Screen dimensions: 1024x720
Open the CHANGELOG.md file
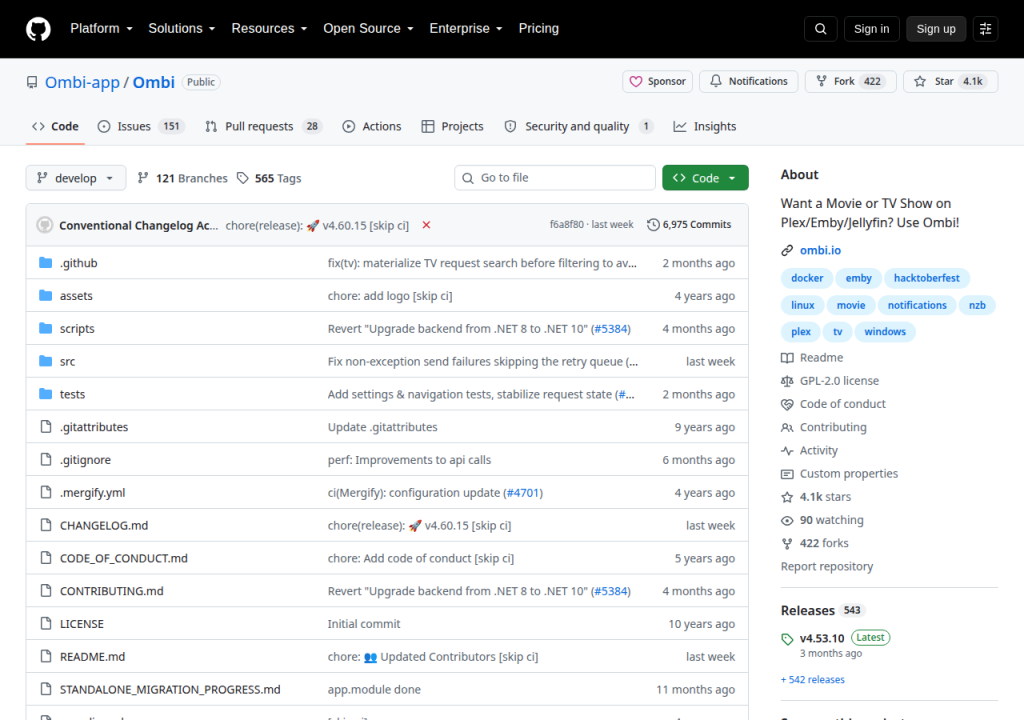[104, 525]
